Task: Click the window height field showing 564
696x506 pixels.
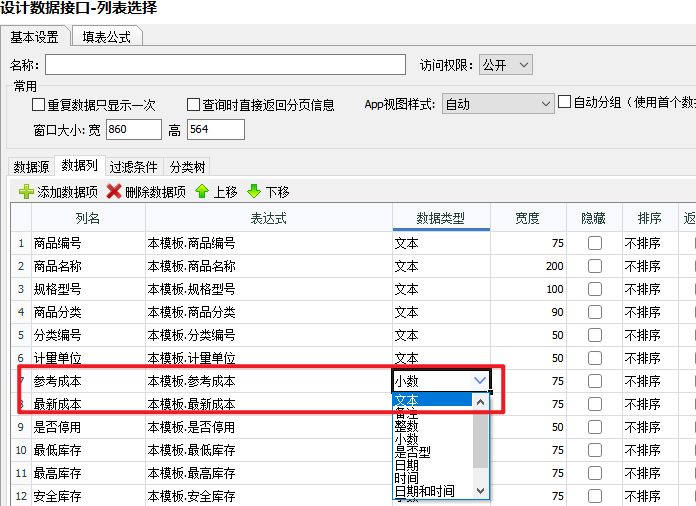Action: [216, 130]
